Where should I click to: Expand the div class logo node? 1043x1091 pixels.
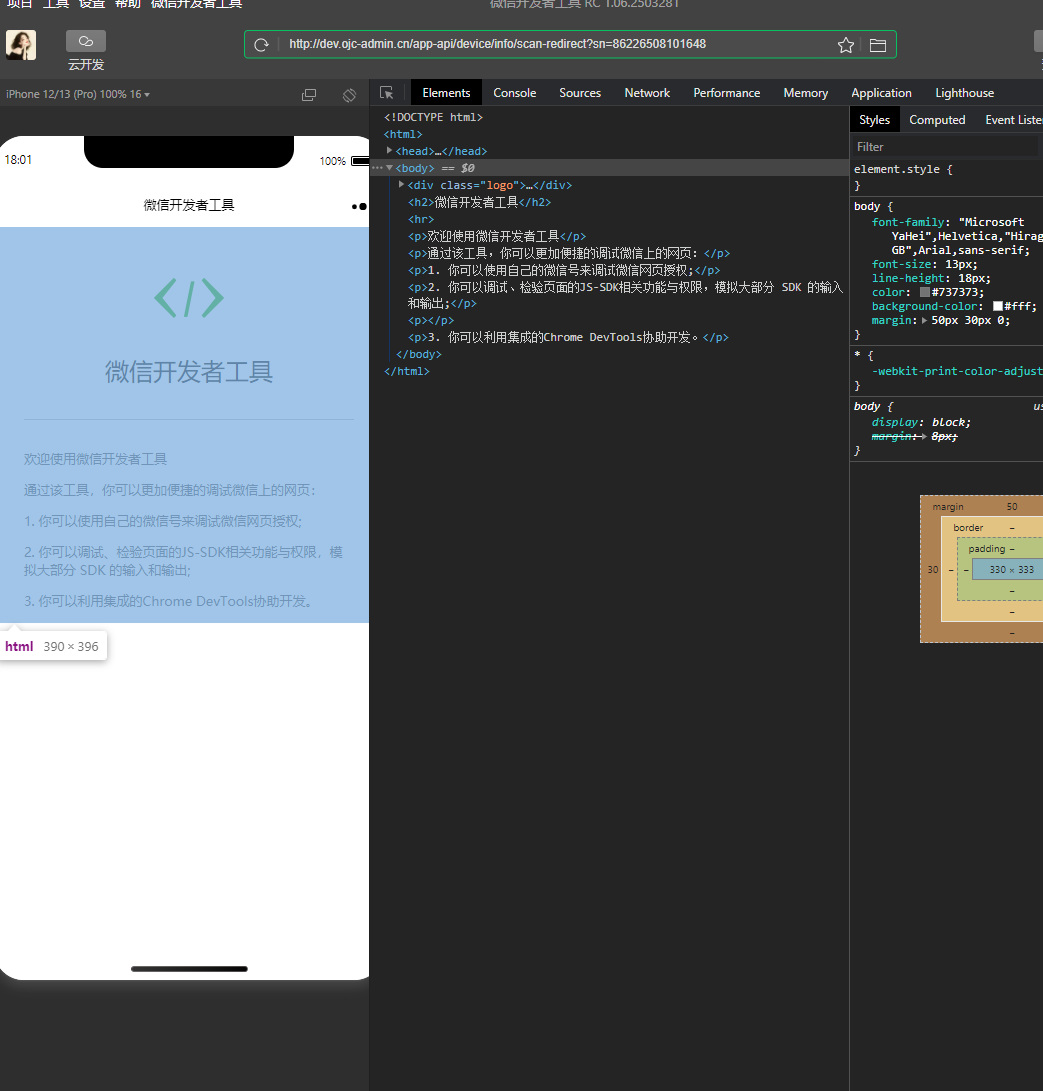[x=401, y=184]
